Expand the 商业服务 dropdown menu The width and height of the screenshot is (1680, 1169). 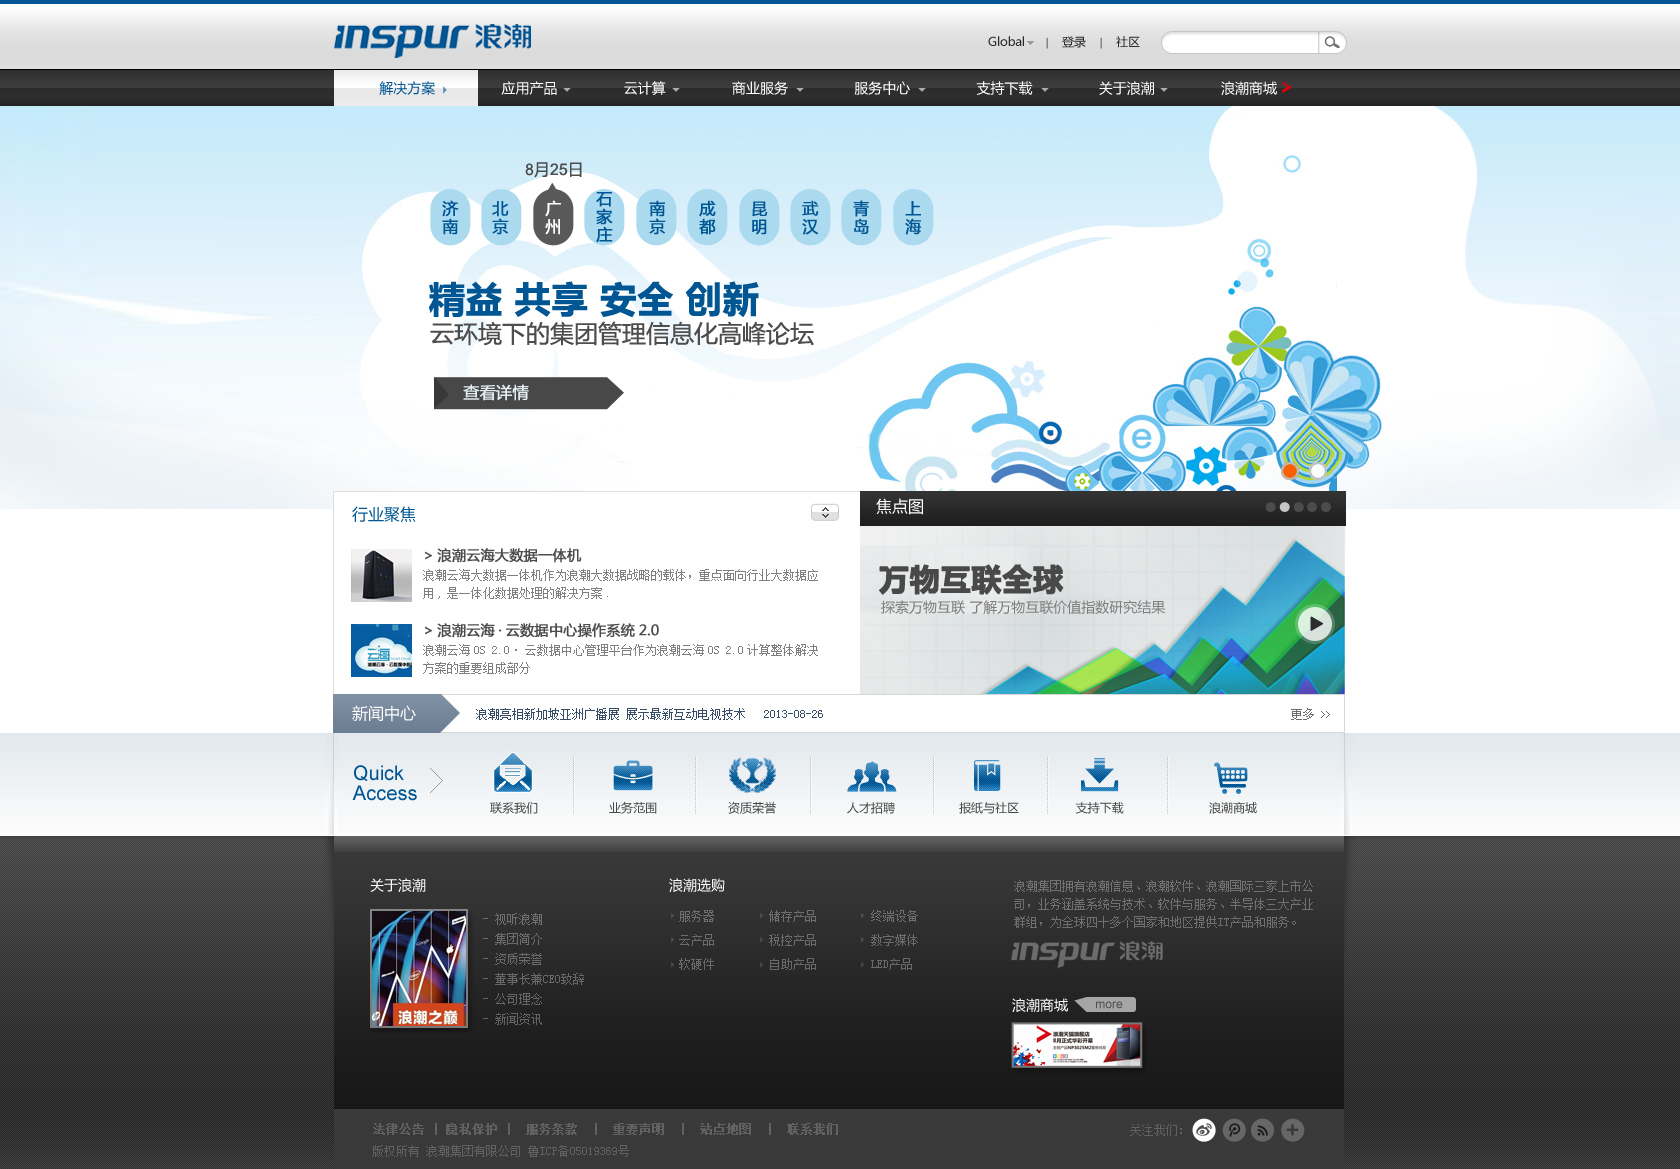click(767, 88)
